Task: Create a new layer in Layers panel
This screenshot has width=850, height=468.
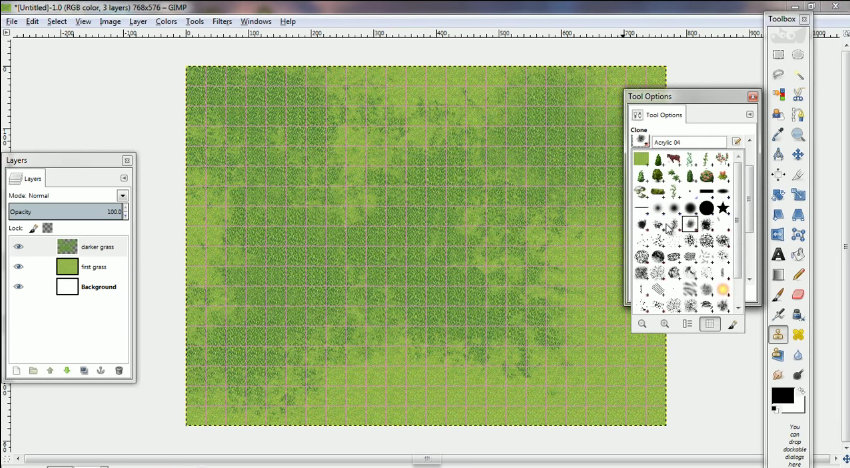Action: [16, 370]
